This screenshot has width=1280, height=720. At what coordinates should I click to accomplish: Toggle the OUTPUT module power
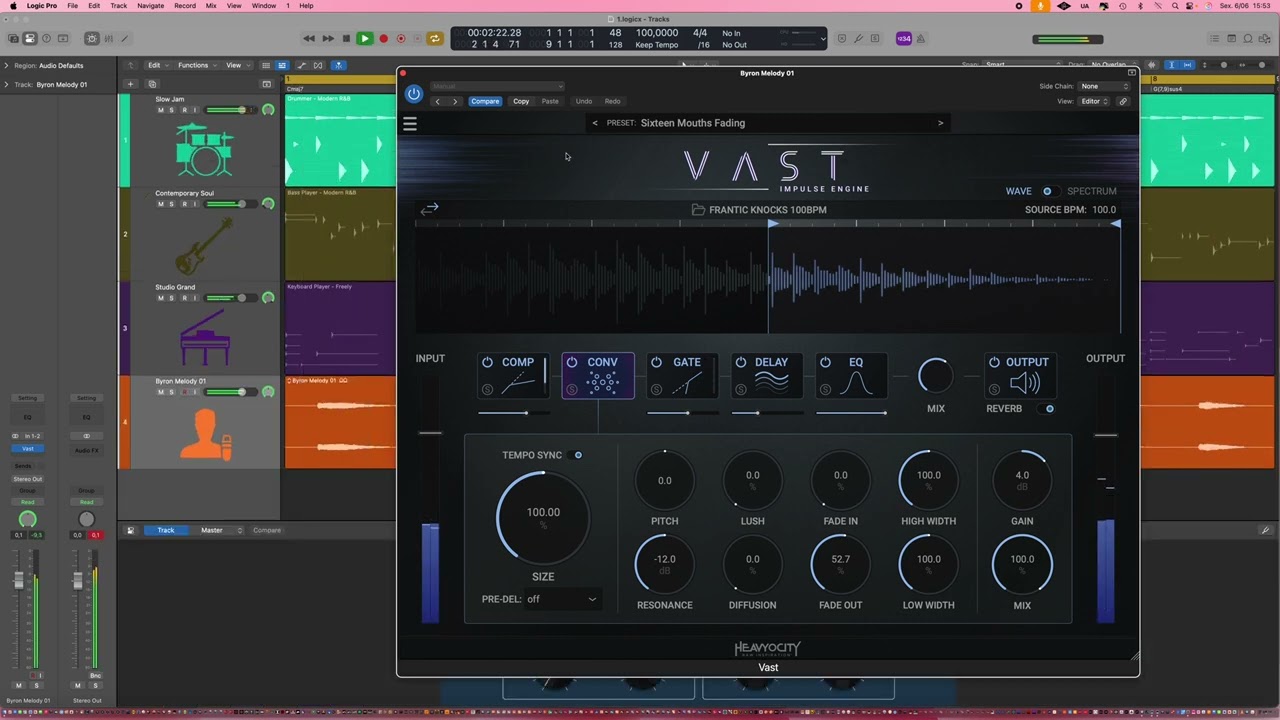pos(994,362)
